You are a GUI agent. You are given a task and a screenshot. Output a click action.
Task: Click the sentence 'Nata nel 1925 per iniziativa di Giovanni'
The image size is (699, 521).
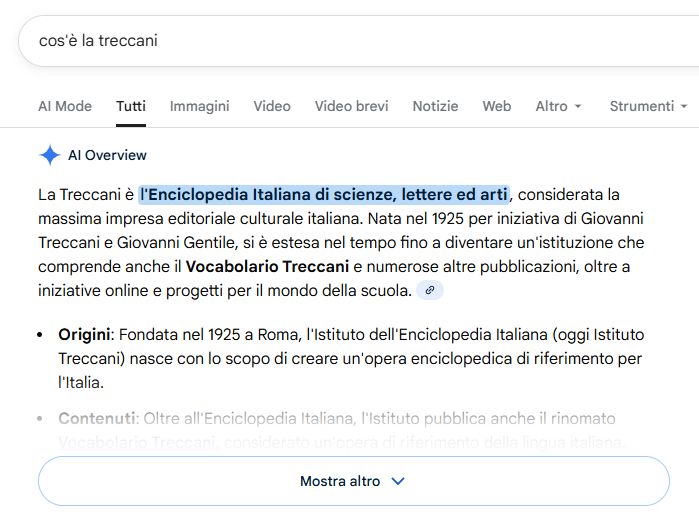(506, 219)
